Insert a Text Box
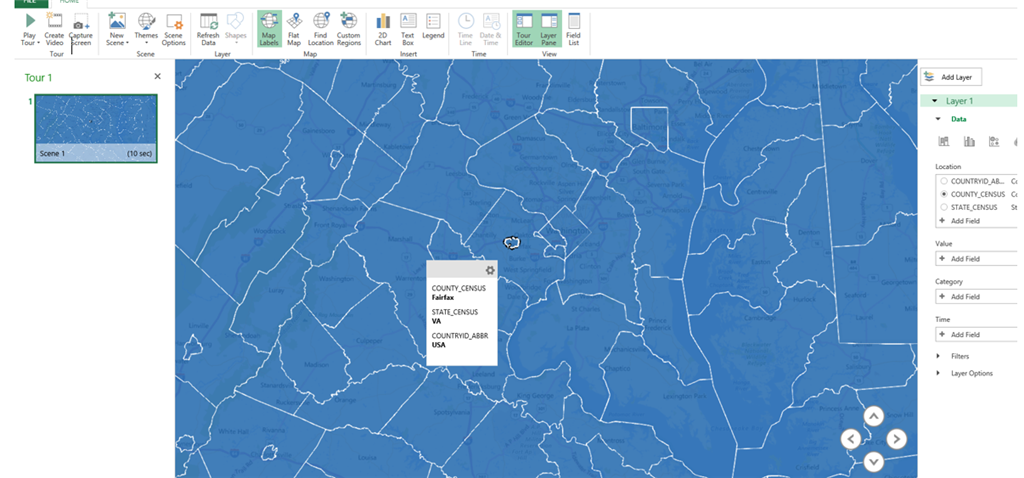Image resolution: width=1024 pixels, height=478 pixels. [x=408, y=29]
